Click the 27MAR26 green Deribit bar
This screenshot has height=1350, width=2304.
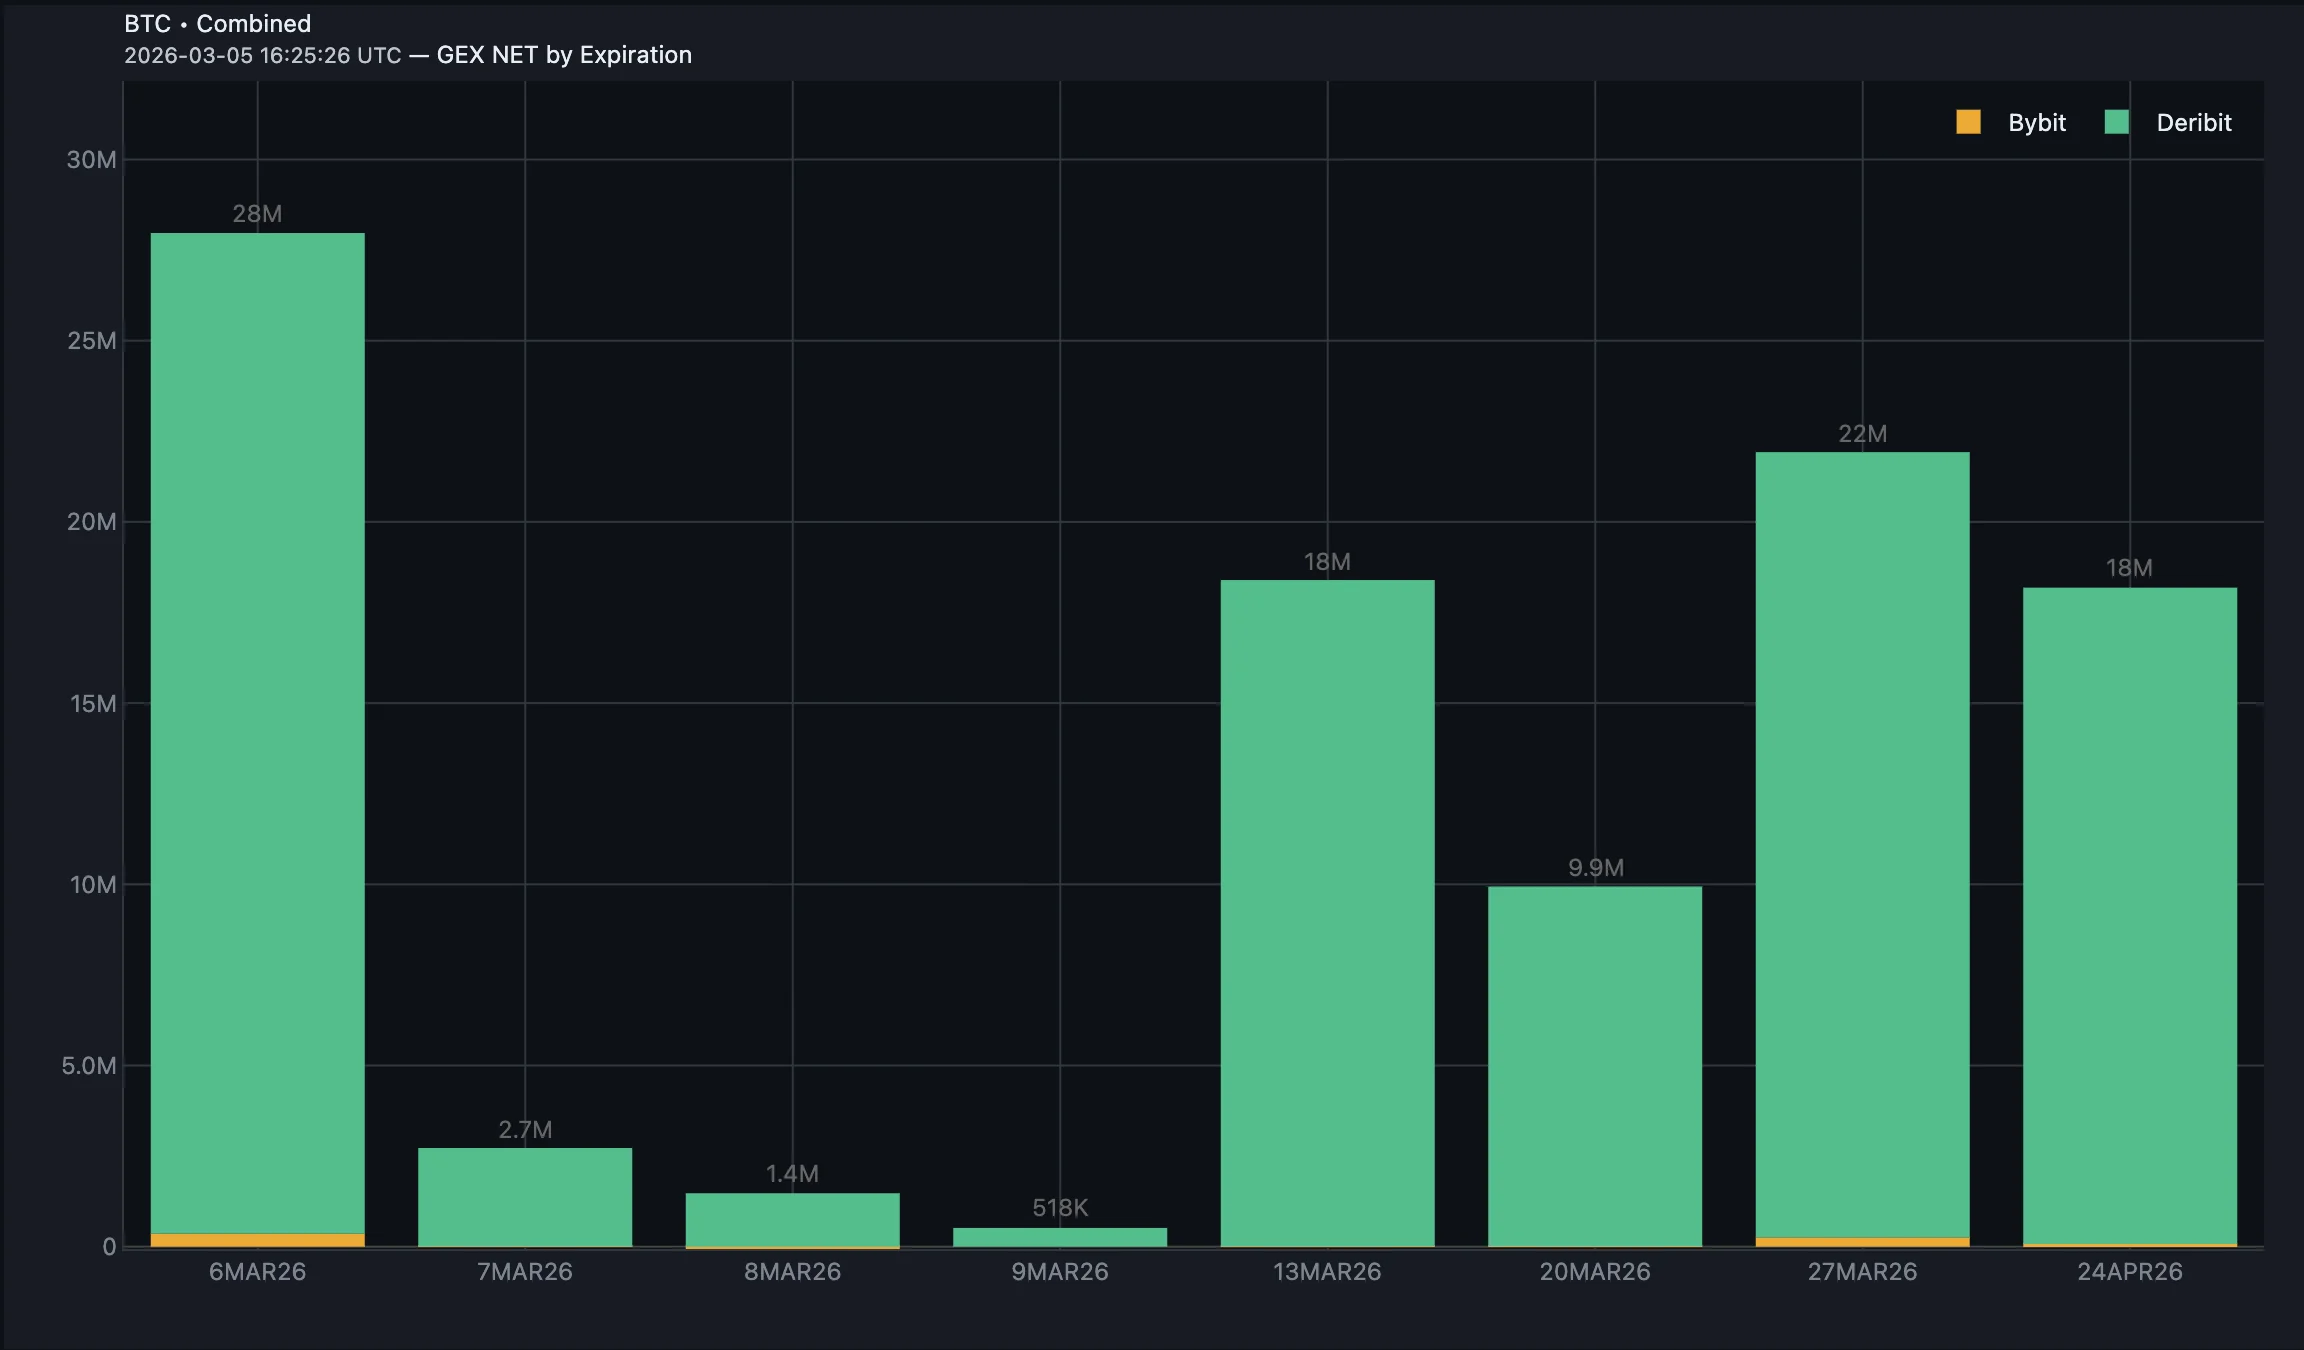pos(1862,845)
